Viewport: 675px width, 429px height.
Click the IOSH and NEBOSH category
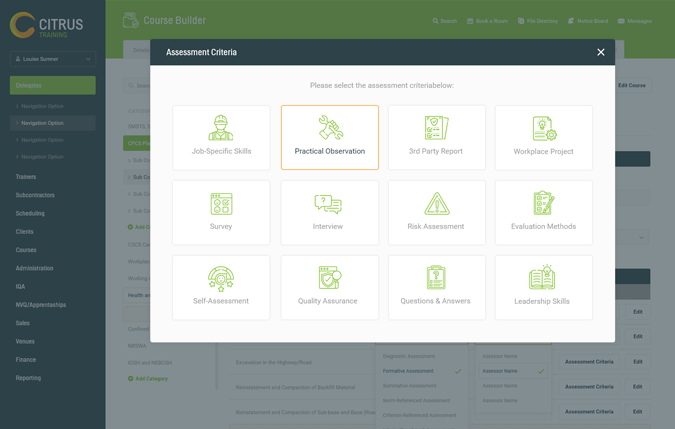tap(150, 363)
